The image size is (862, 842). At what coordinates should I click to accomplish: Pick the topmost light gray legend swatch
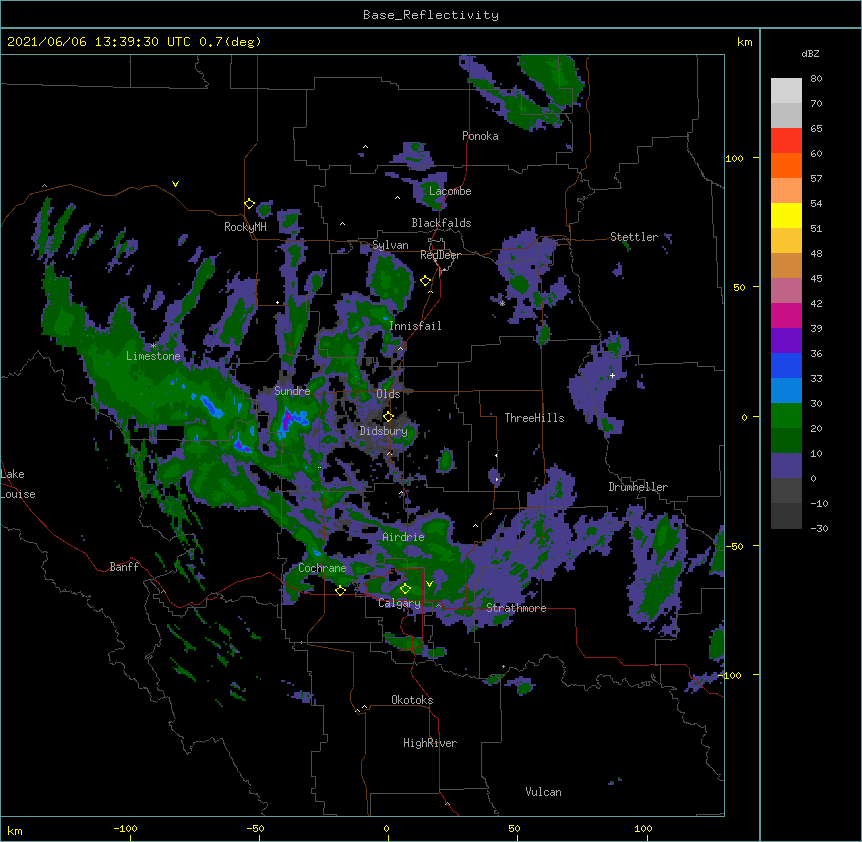786,91
